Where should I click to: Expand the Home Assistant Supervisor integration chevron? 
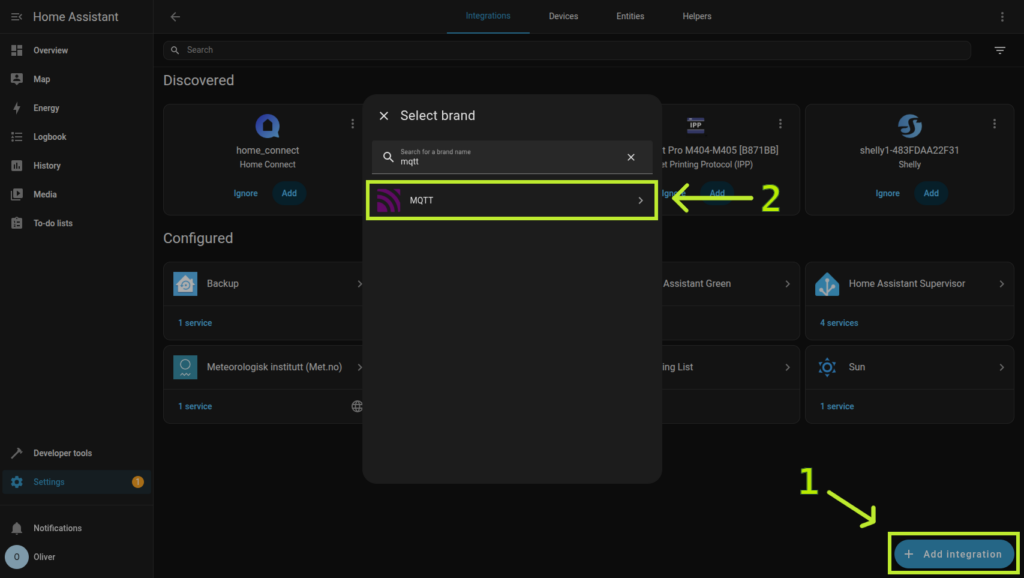click(x=1001, y=284)
